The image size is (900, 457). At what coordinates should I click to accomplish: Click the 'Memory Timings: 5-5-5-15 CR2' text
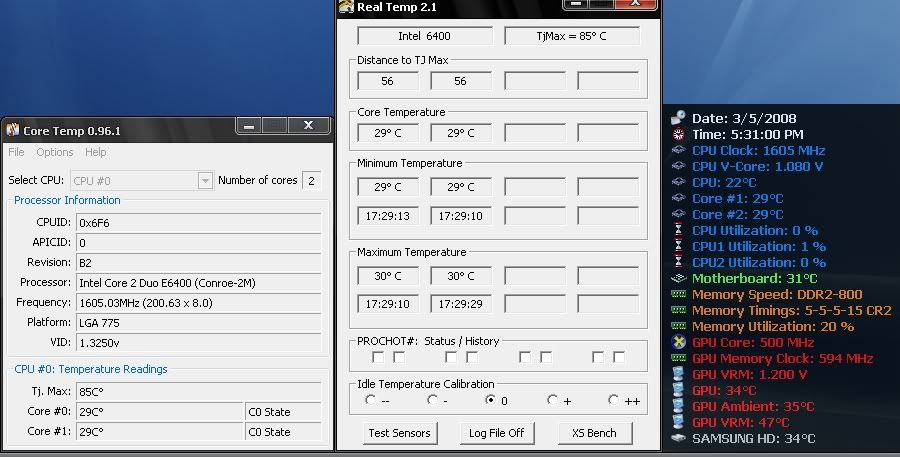(x=792, y=311)
